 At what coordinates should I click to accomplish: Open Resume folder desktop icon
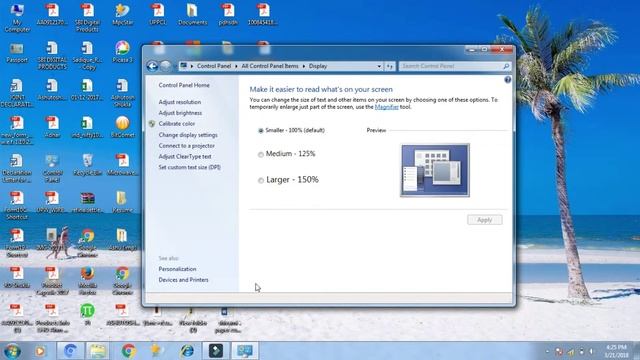pos(122,202)
